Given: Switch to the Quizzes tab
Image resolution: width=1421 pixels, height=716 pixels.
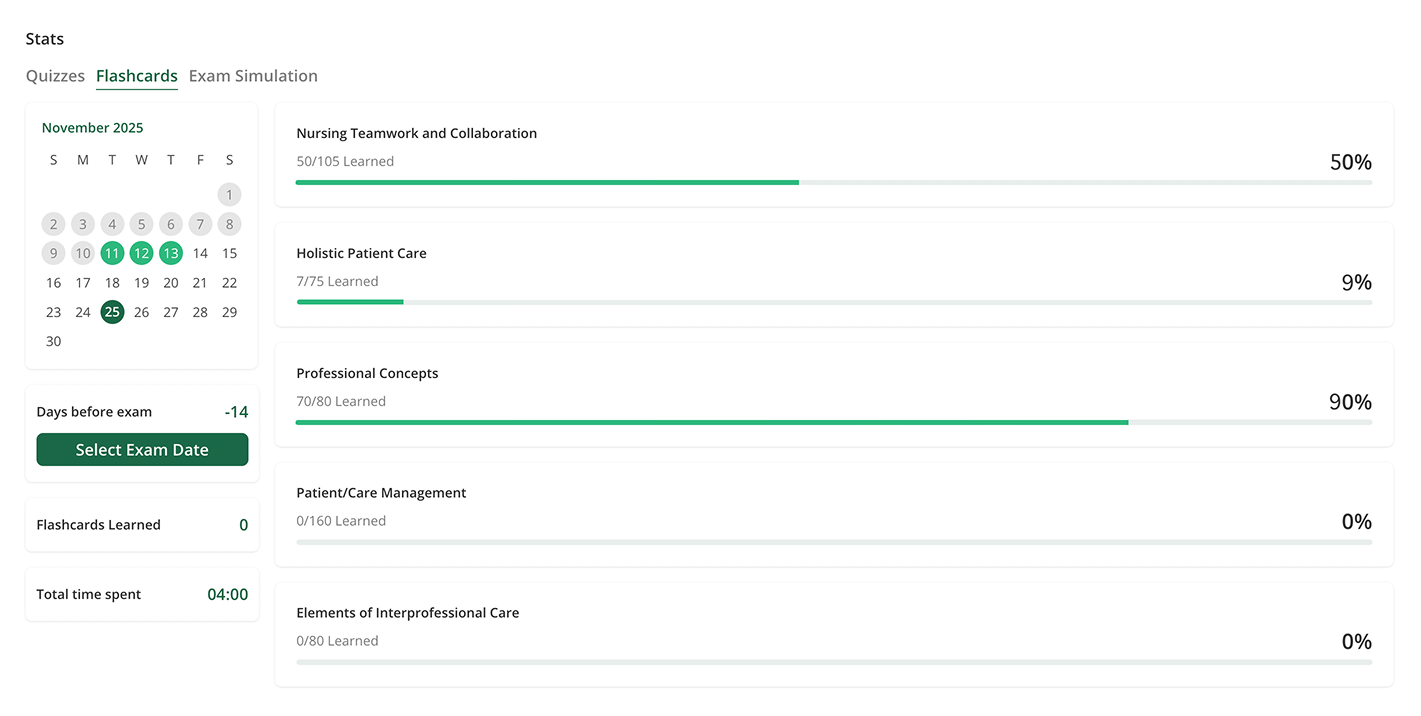Looking at the screenshot, I should pos(55,76).
